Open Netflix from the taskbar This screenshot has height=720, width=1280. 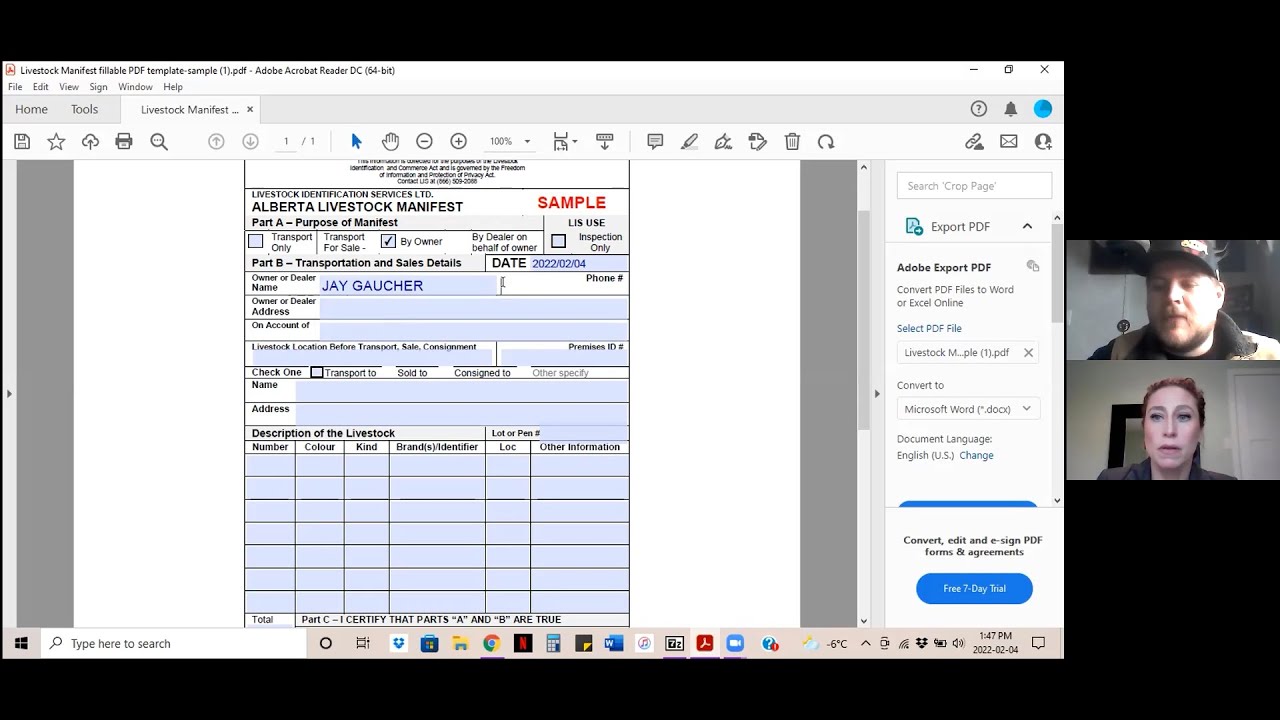pos(522,644)
